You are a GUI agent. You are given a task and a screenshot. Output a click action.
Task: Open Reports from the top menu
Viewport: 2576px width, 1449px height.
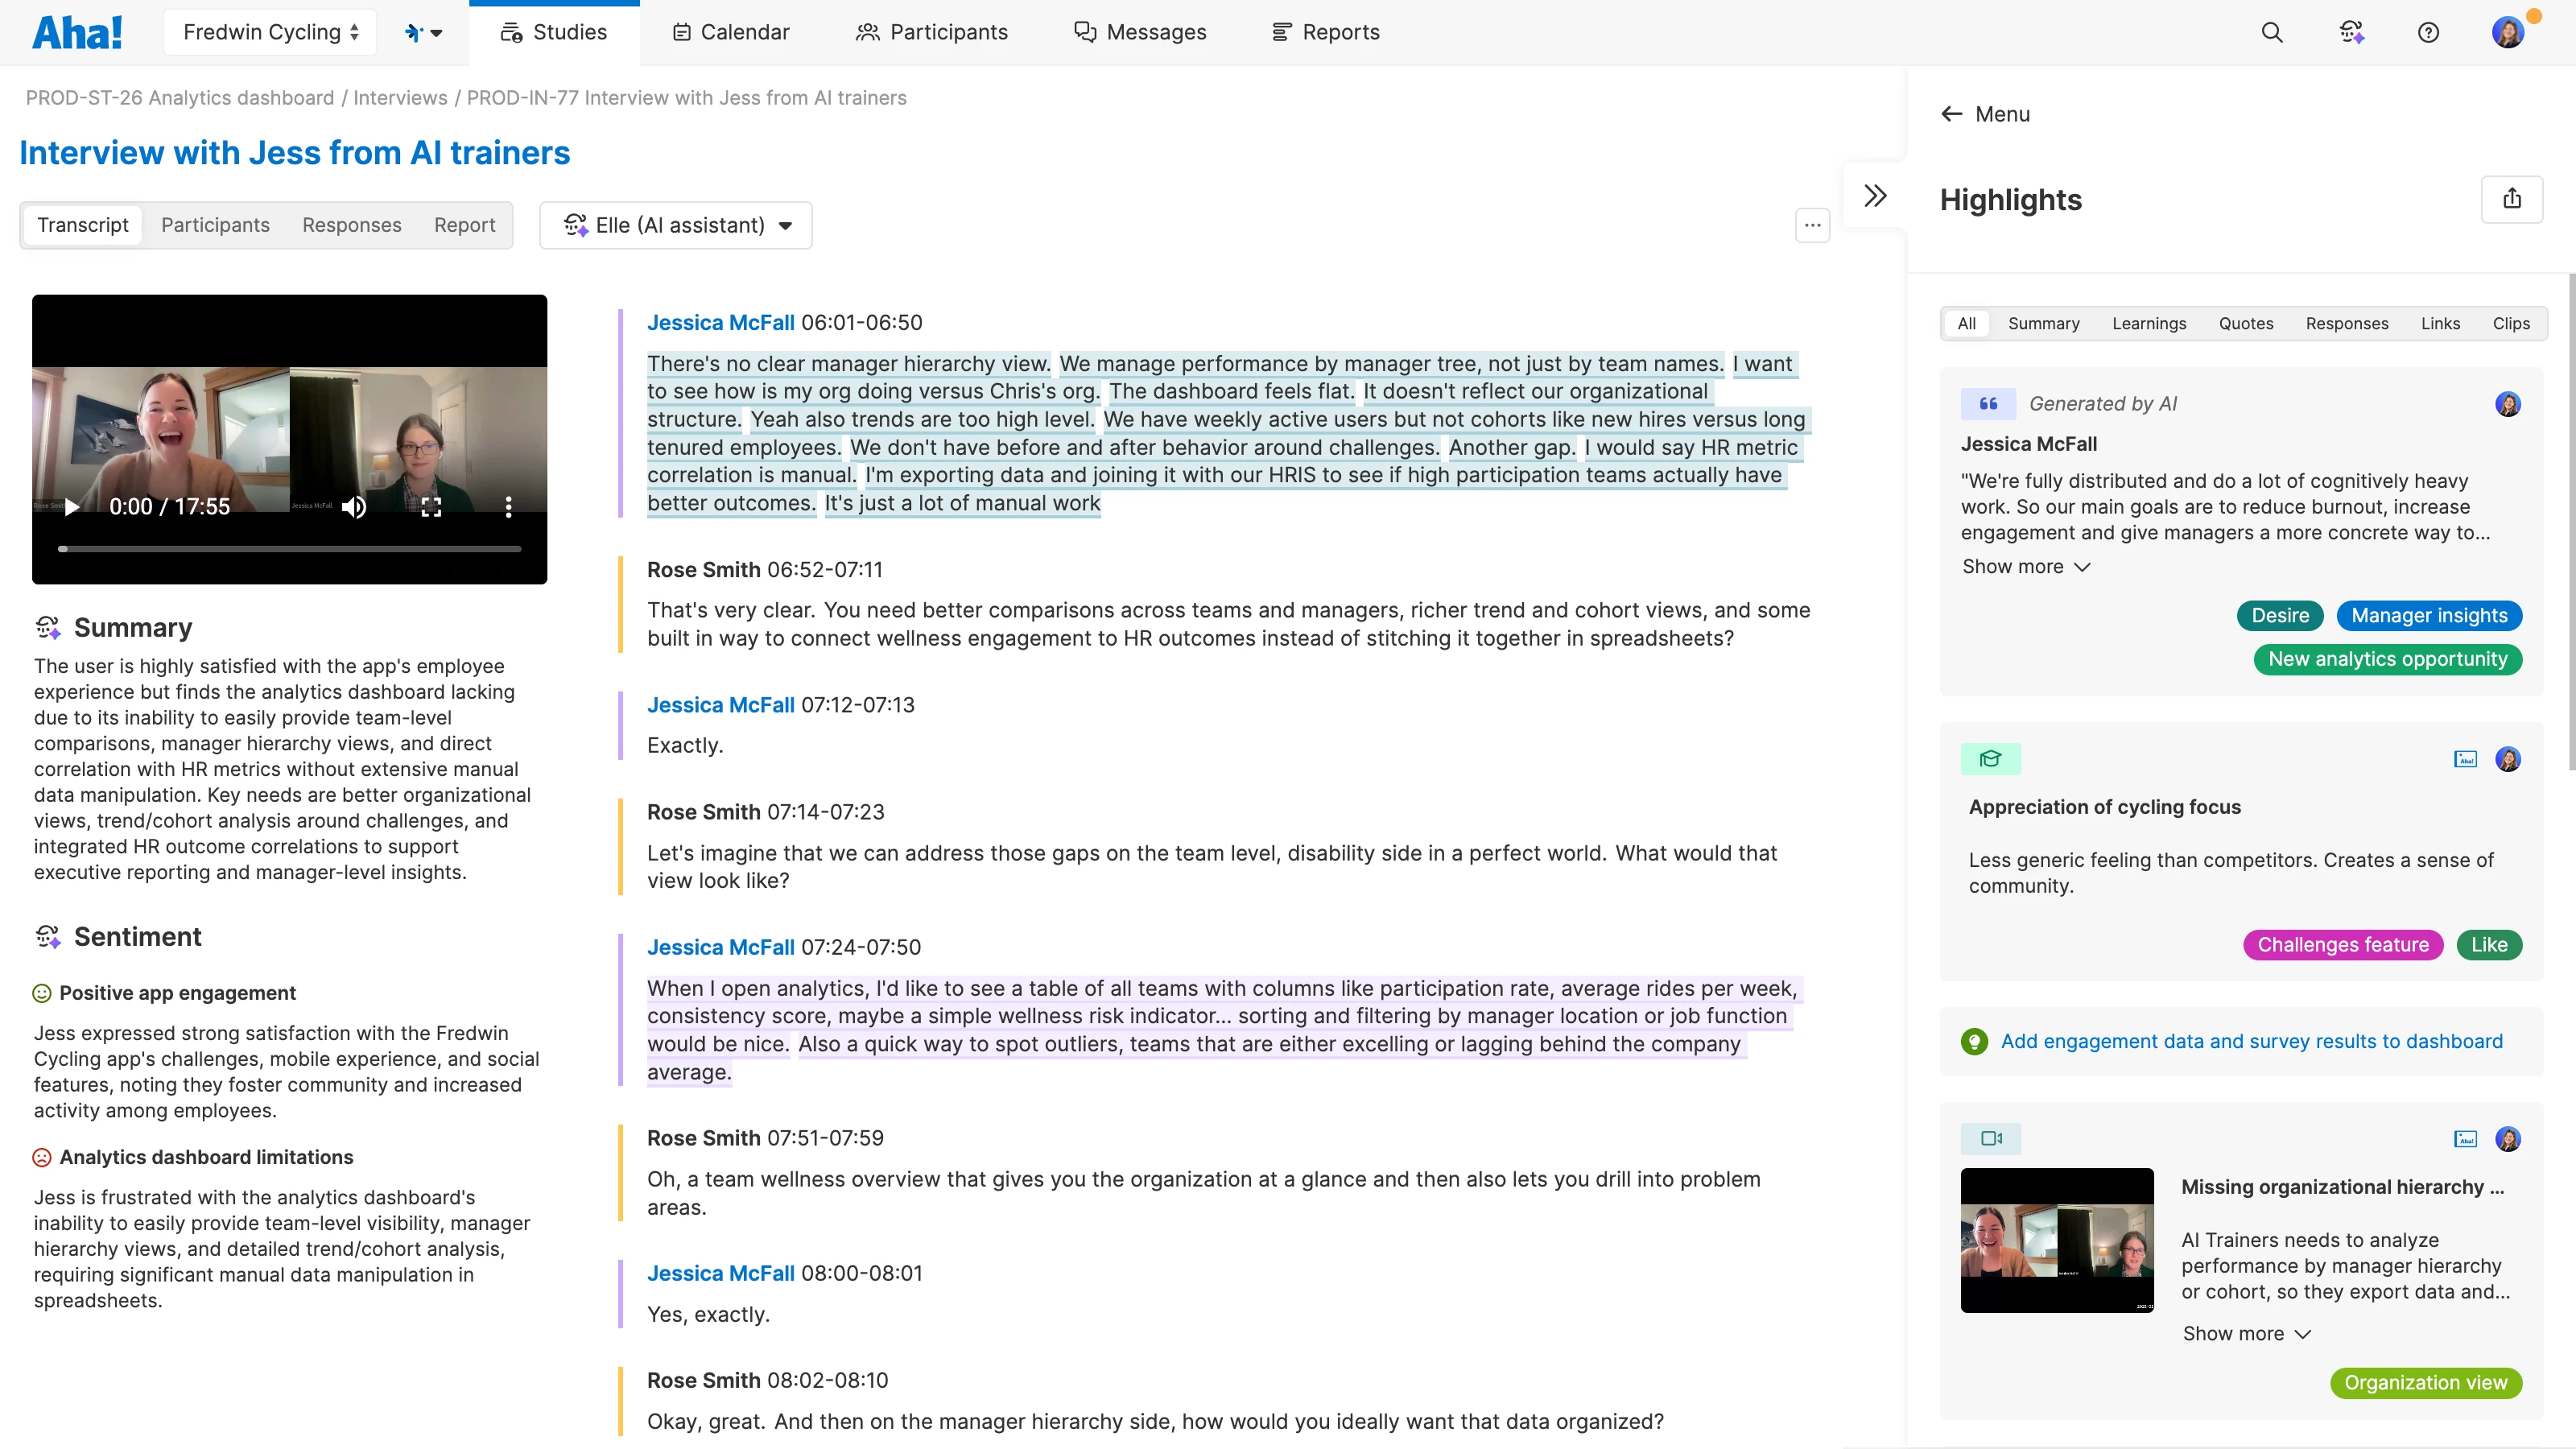click(x=1325, y=31)
